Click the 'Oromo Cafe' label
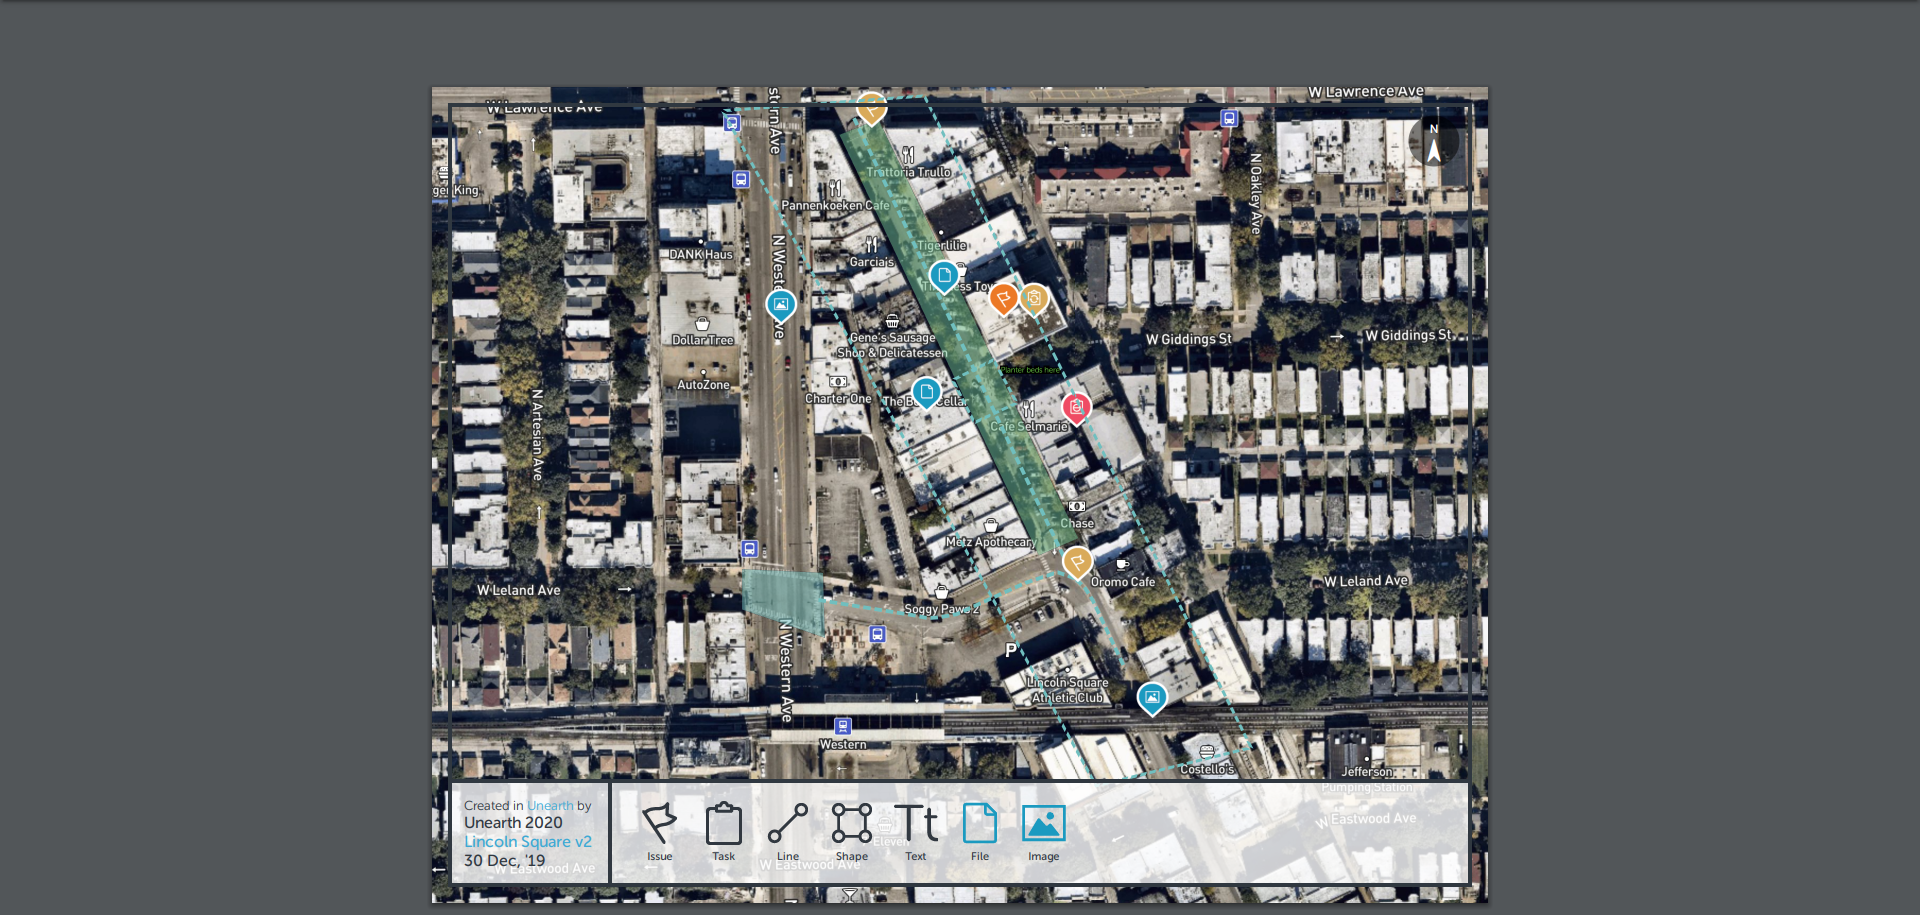The height and width of the screenshot is (915, 1920). point(1123,582)
